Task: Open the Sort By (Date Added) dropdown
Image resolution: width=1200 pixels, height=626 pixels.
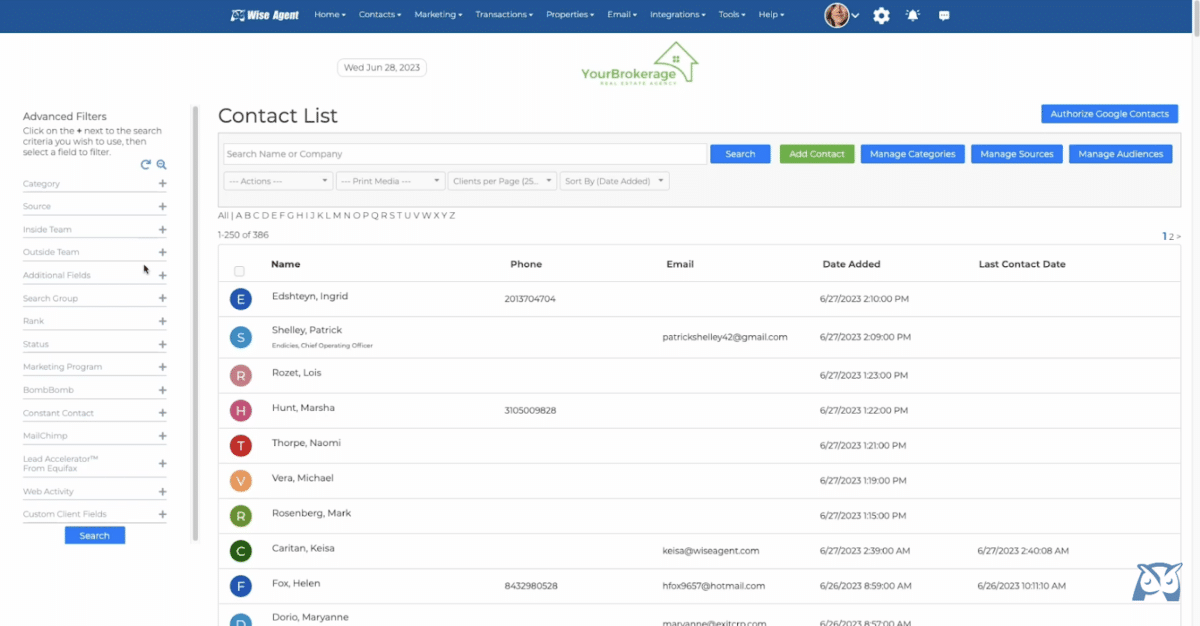Action: pos(614,181)
